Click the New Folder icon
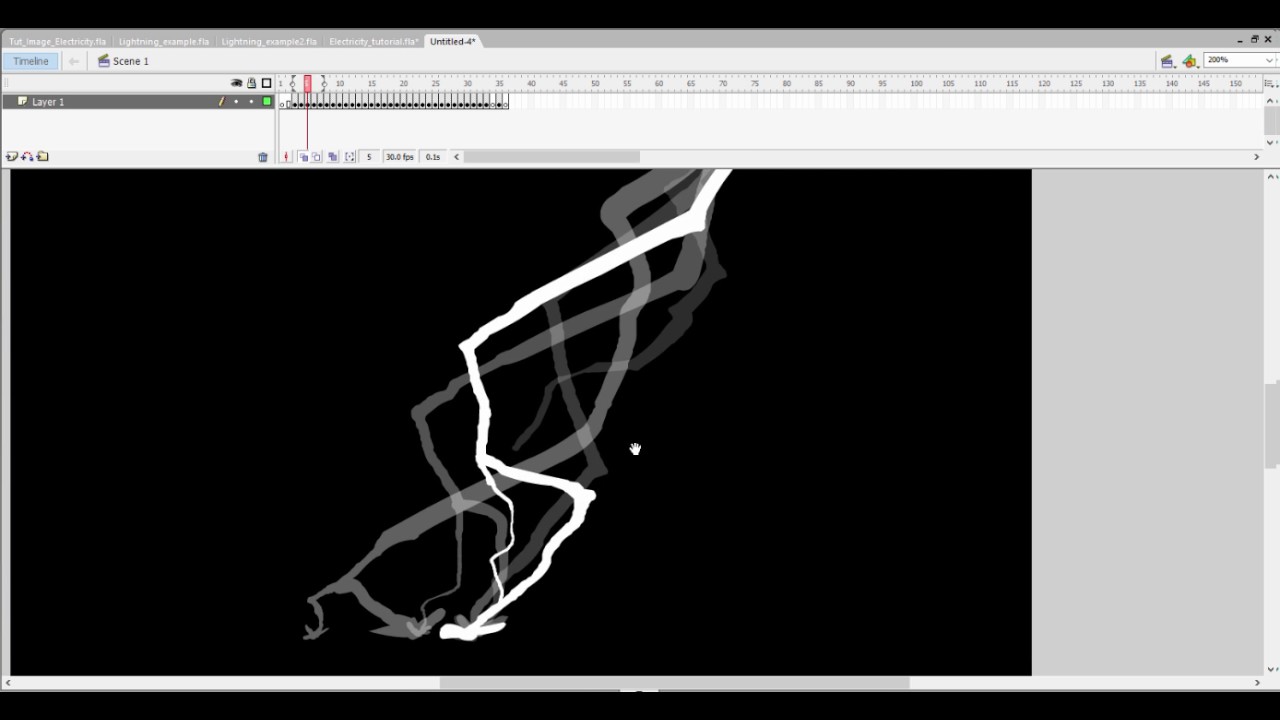This screenshot has height=720, width=1280. [42, 157]
